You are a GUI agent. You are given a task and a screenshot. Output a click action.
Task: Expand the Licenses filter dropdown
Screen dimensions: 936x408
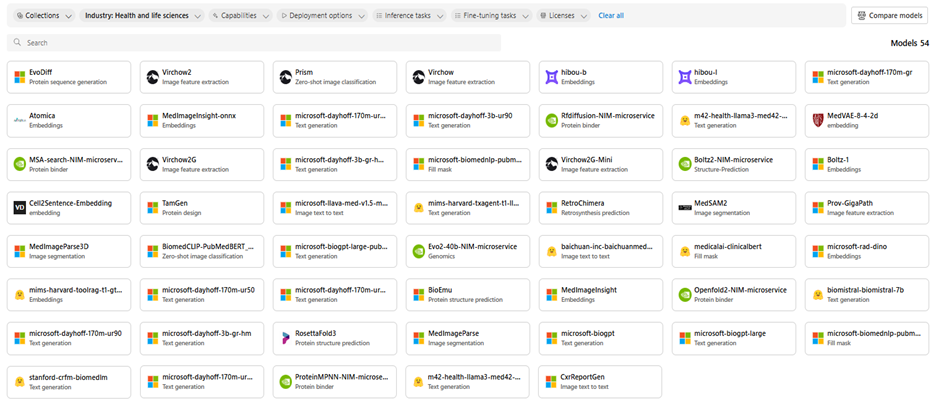click(x=564, y=16)
